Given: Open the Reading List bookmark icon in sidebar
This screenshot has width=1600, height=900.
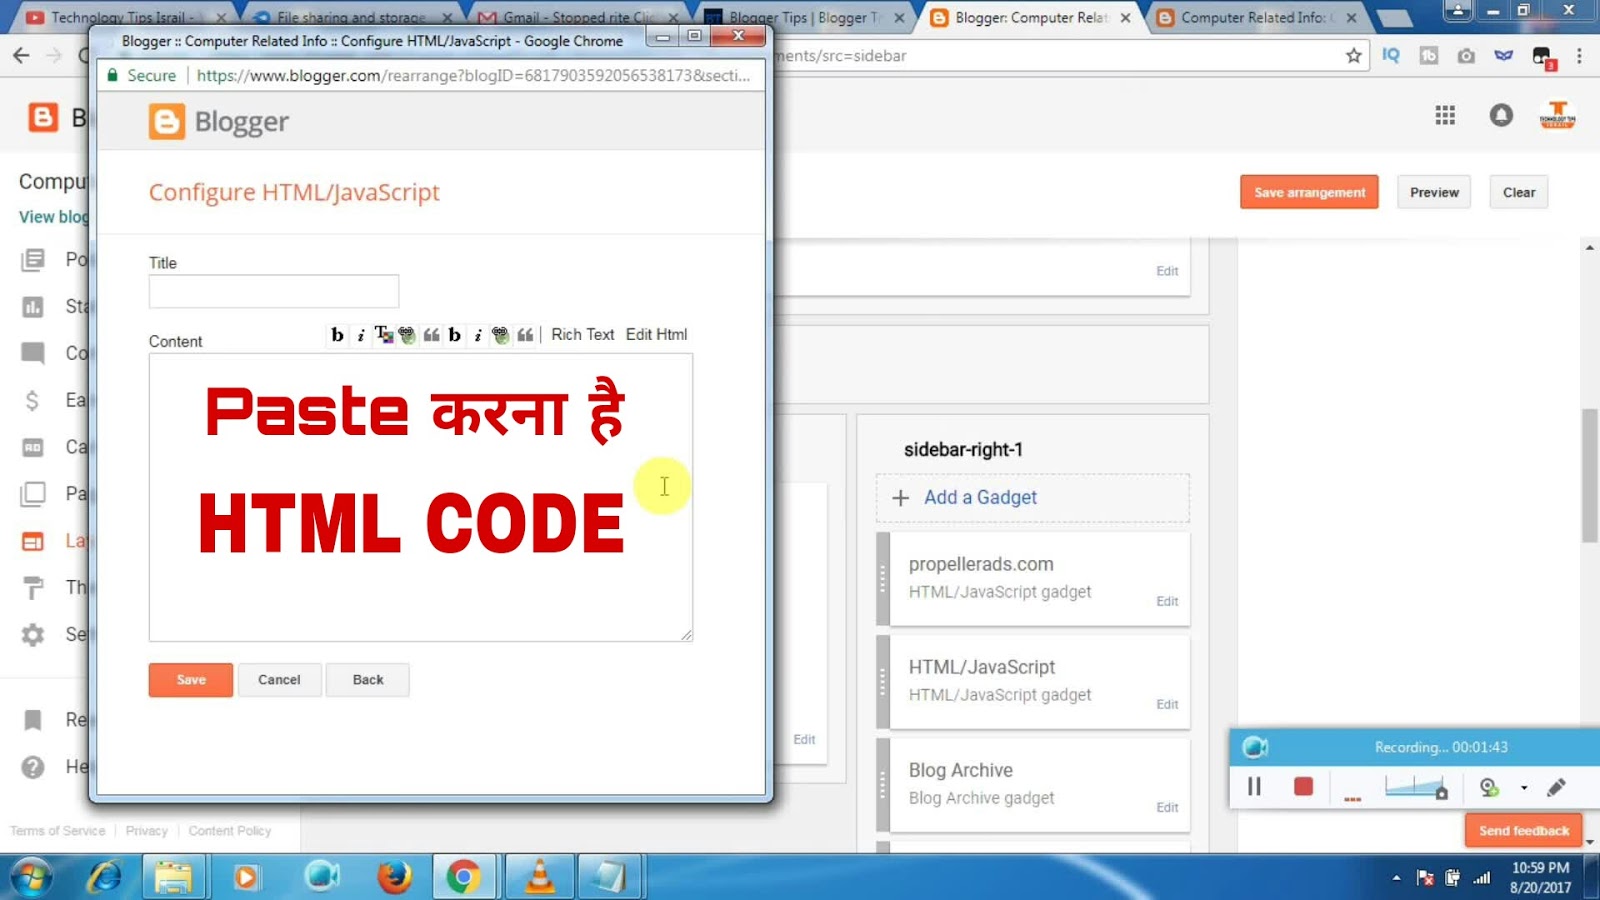Looking at the screenshot, I should 33,720.
